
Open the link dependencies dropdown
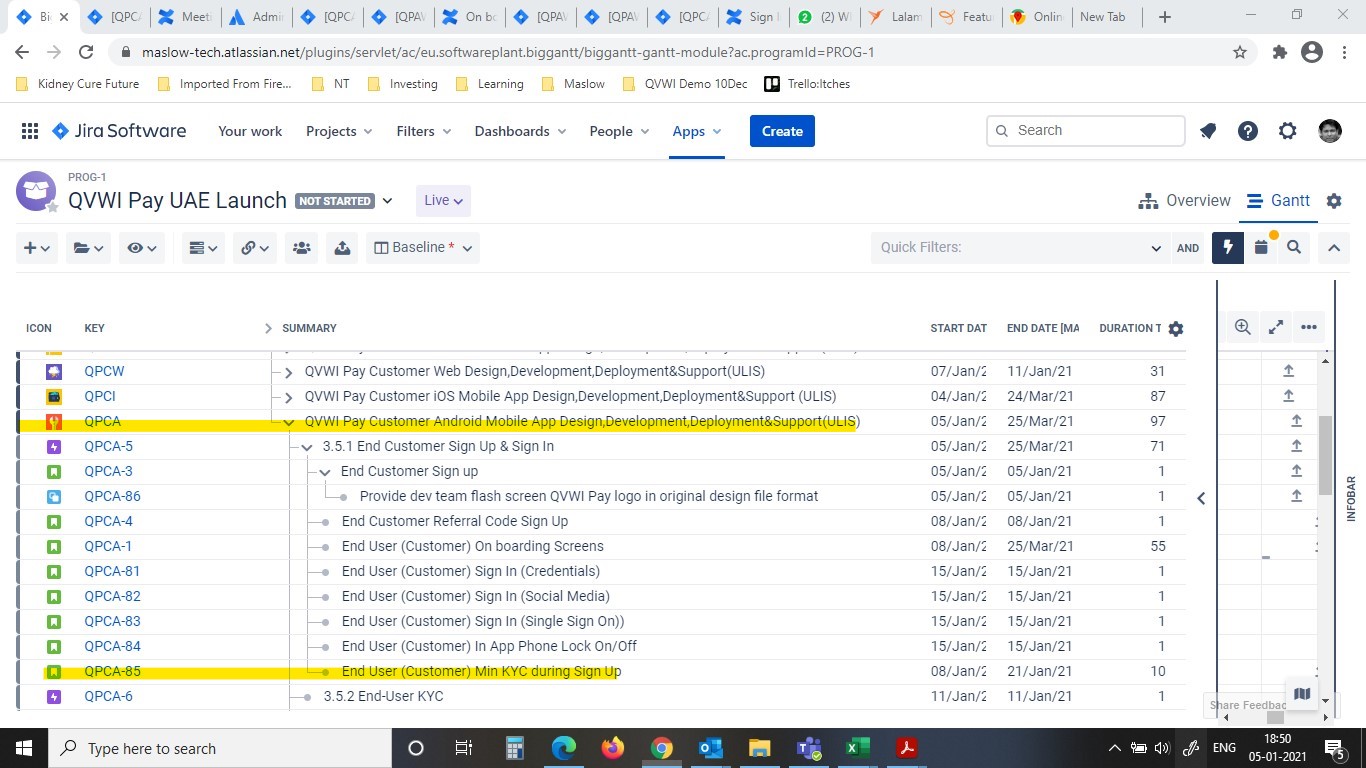(x=255, y=247)
